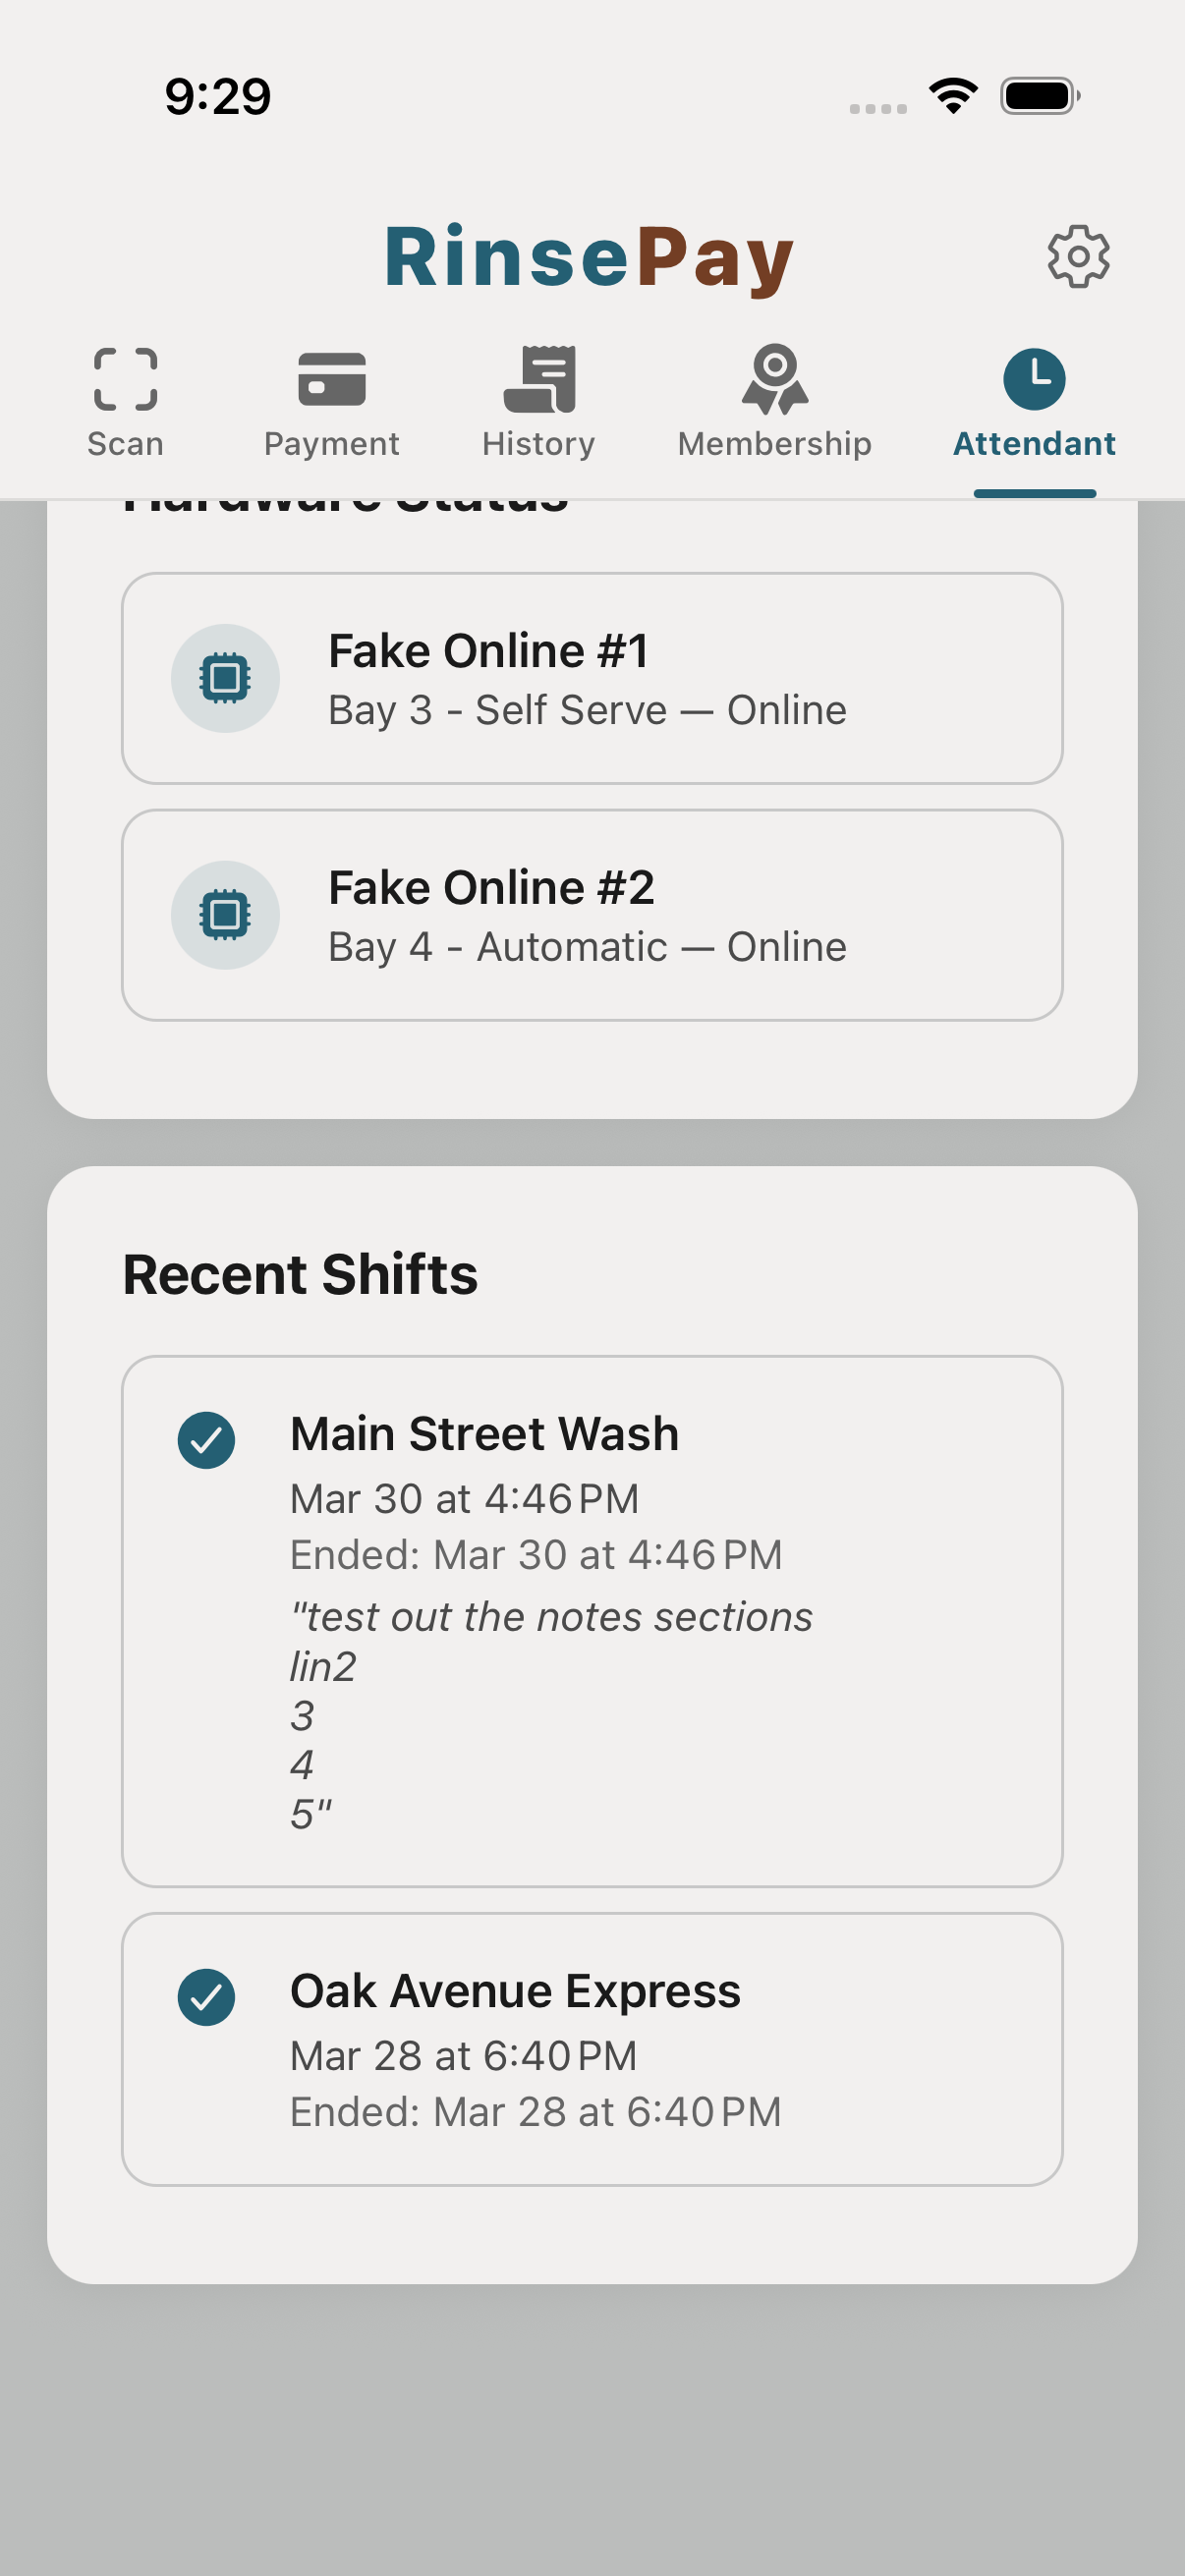Open the settings gear

(x=1078, y=255)
